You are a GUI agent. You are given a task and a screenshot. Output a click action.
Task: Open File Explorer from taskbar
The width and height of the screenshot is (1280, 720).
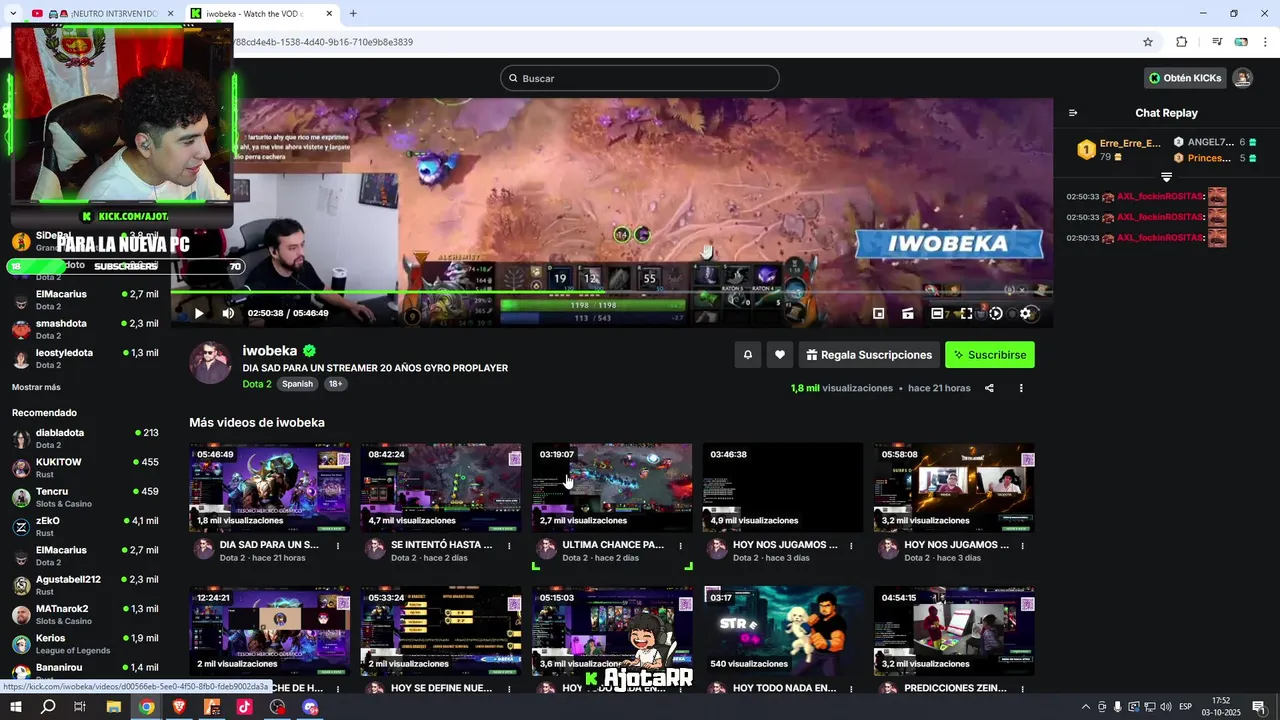(x=113, y=707)
